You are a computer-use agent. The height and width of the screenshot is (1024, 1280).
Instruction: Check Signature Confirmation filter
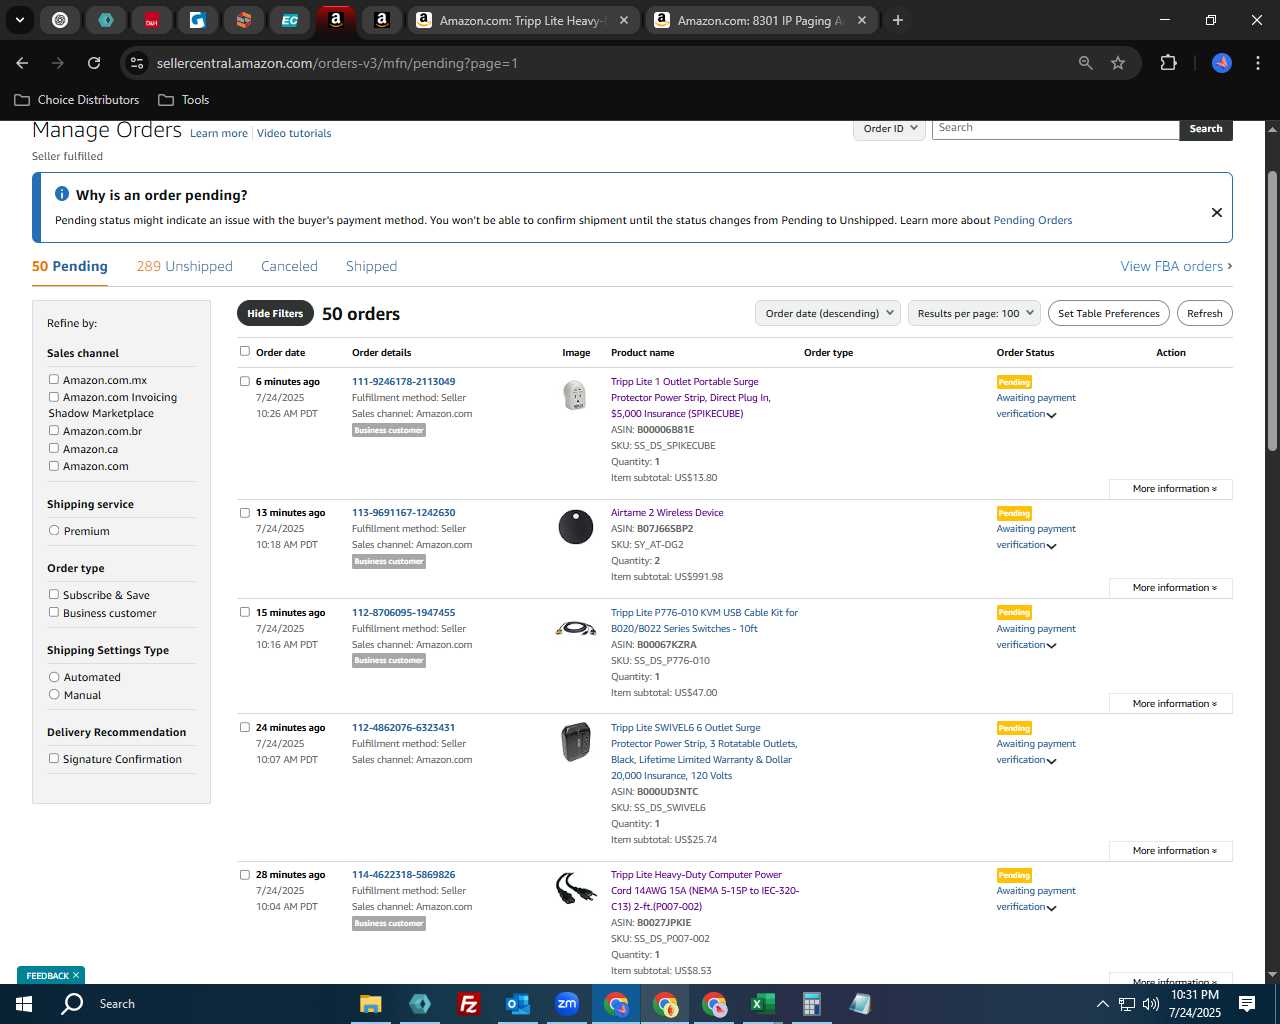point(54,758)
